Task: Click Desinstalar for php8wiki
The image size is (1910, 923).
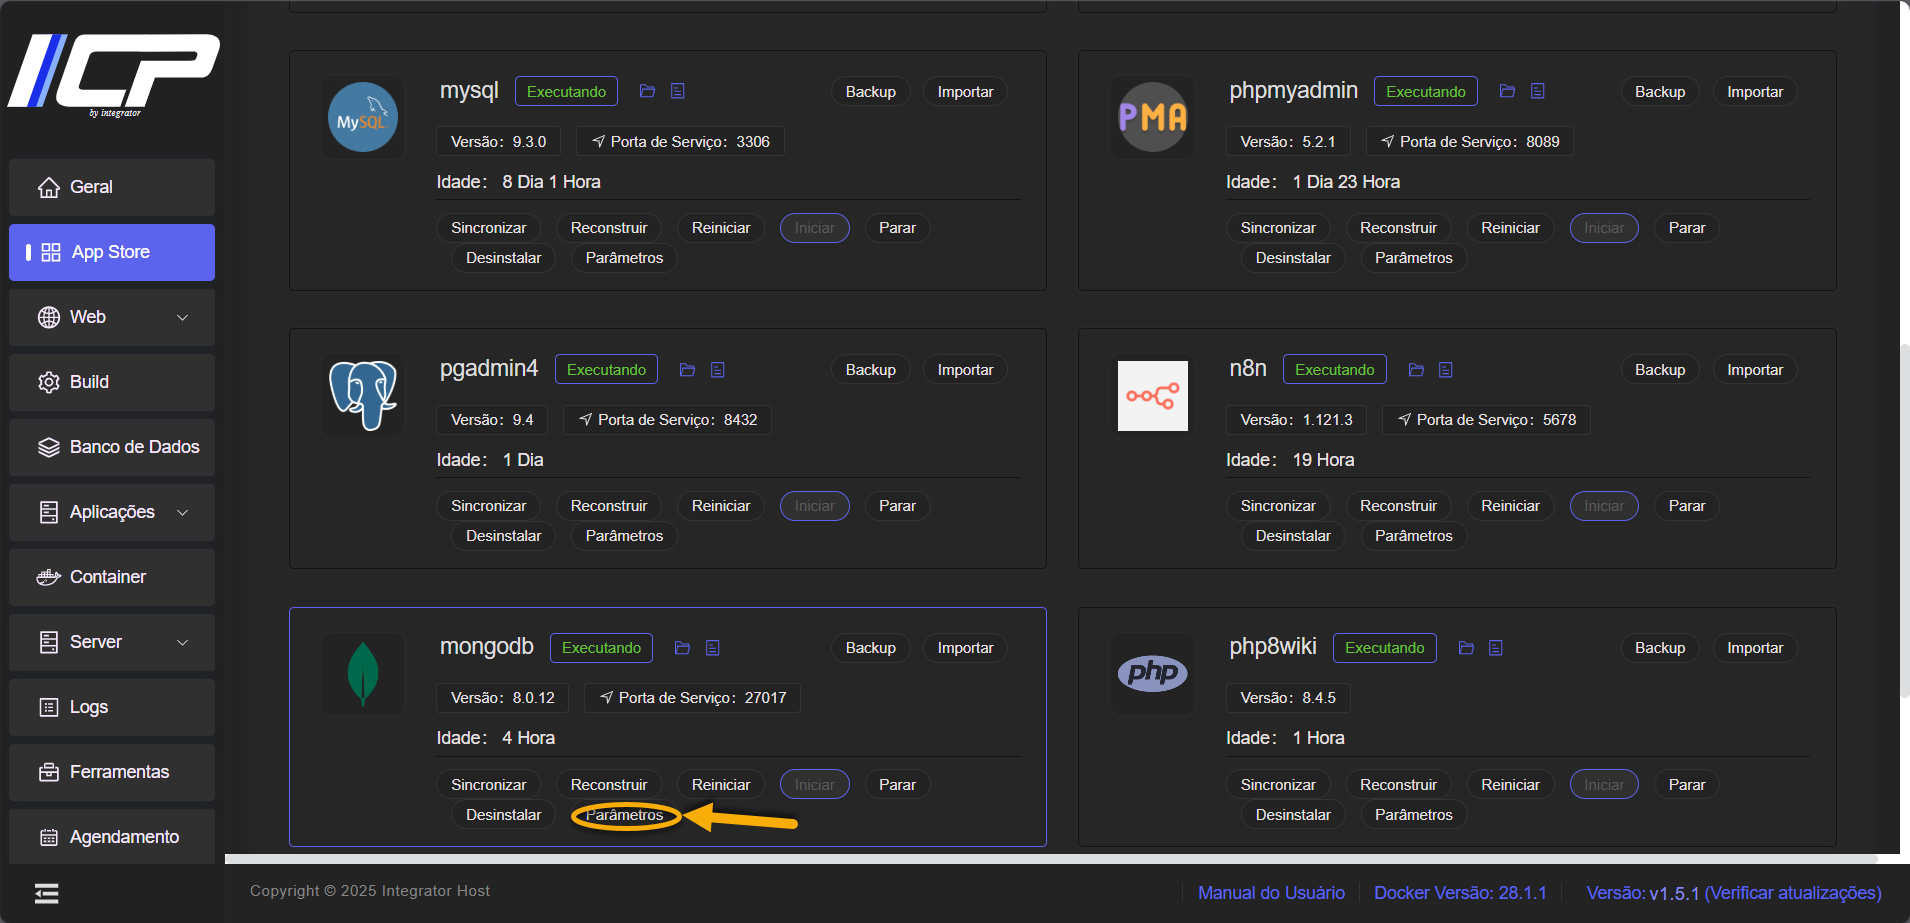Action: click(x=1293, y=815)
